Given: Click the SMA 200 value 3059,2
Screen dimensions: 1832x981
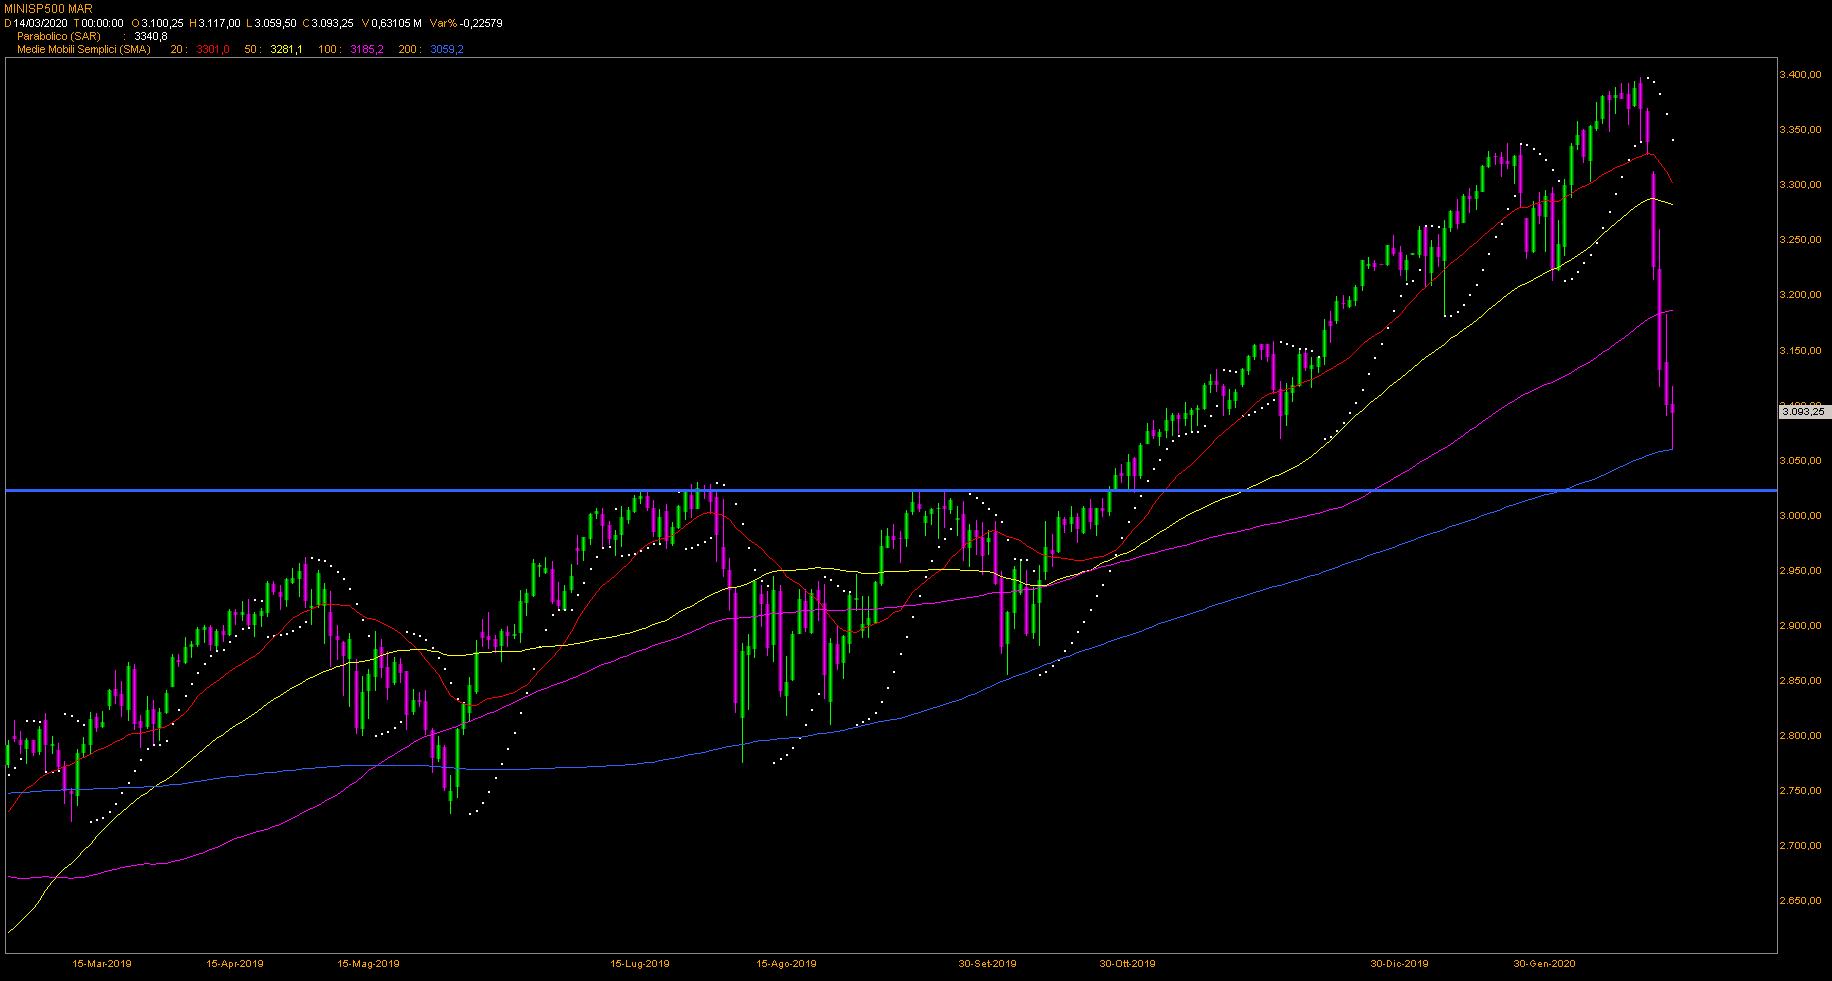Looking at the screenshot, I should click(447, 49).
